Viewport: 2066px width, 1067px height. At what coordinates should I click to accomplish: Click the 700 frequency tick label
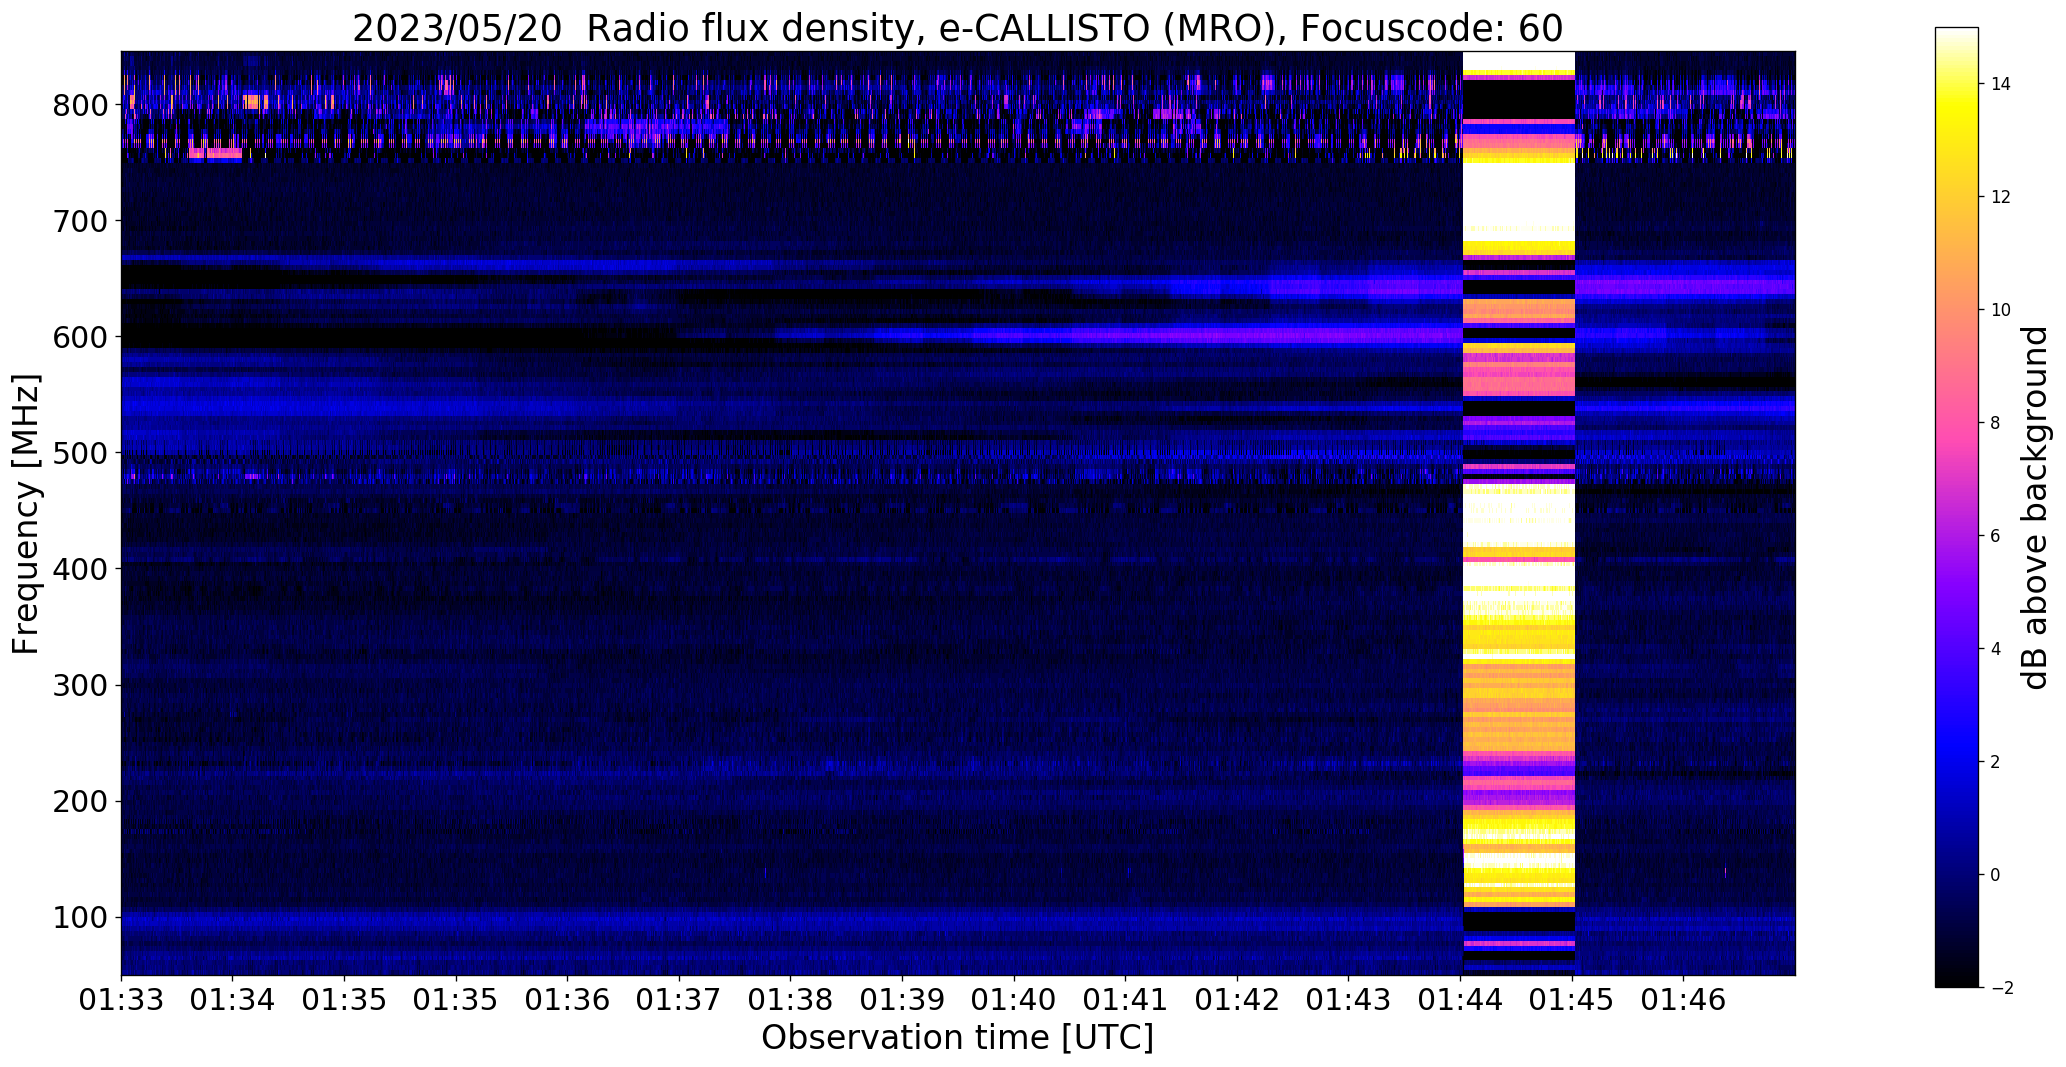[x=80, y=220]
